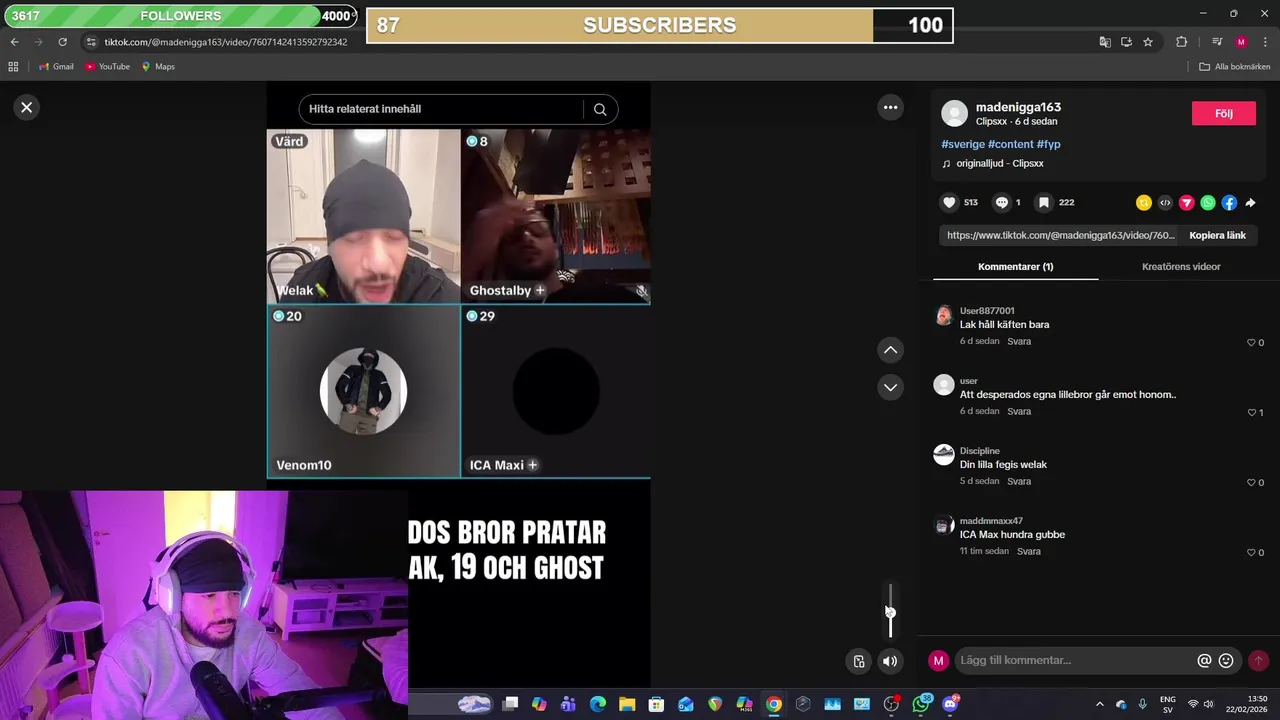
Task: Open Maps bookmark
Action: 158,66
